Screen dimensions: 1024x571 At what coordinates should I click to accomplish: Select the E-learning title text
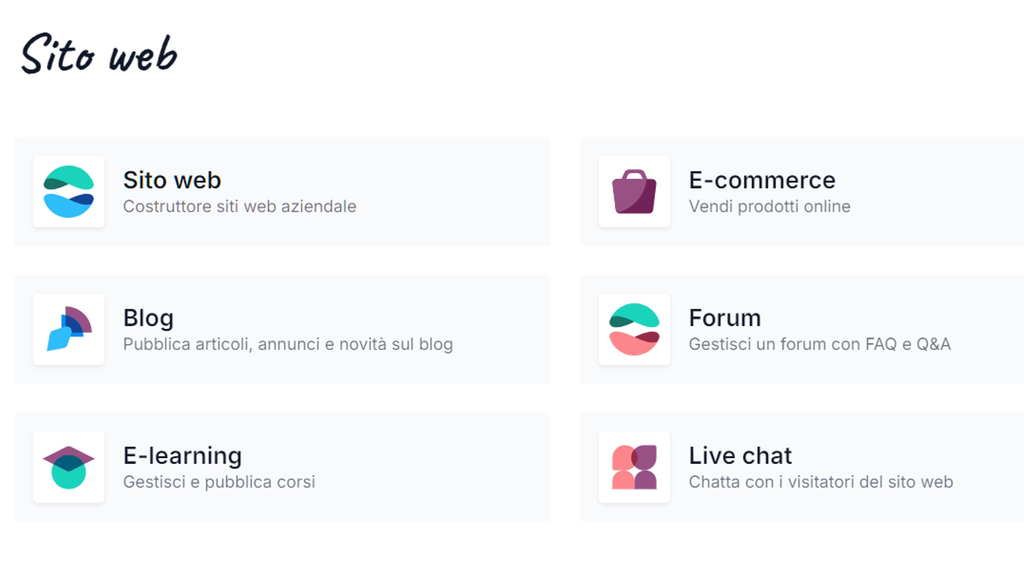[x=183, y=456]
